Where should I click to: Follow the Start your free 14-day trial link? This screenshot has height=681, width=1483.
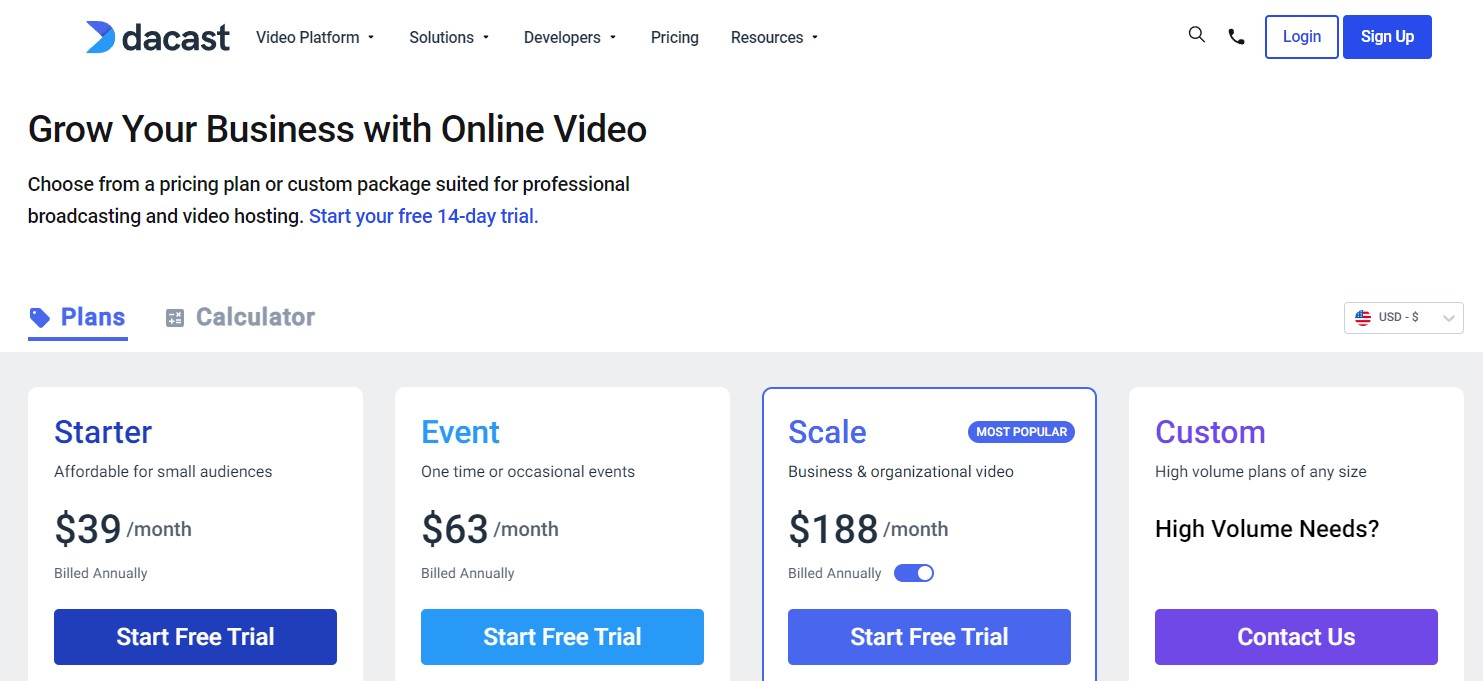click(424, 216)
